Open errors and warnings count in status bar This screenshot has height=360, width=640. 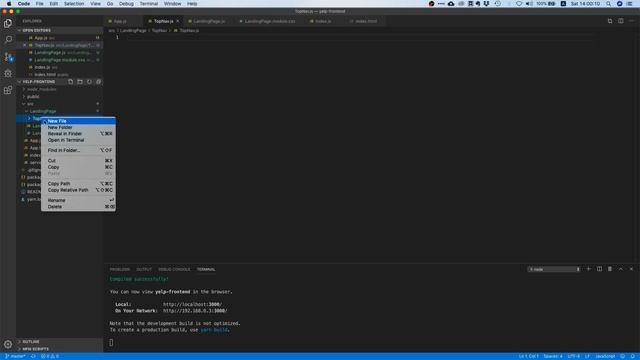pyautogui.click(x=49, y=356)
